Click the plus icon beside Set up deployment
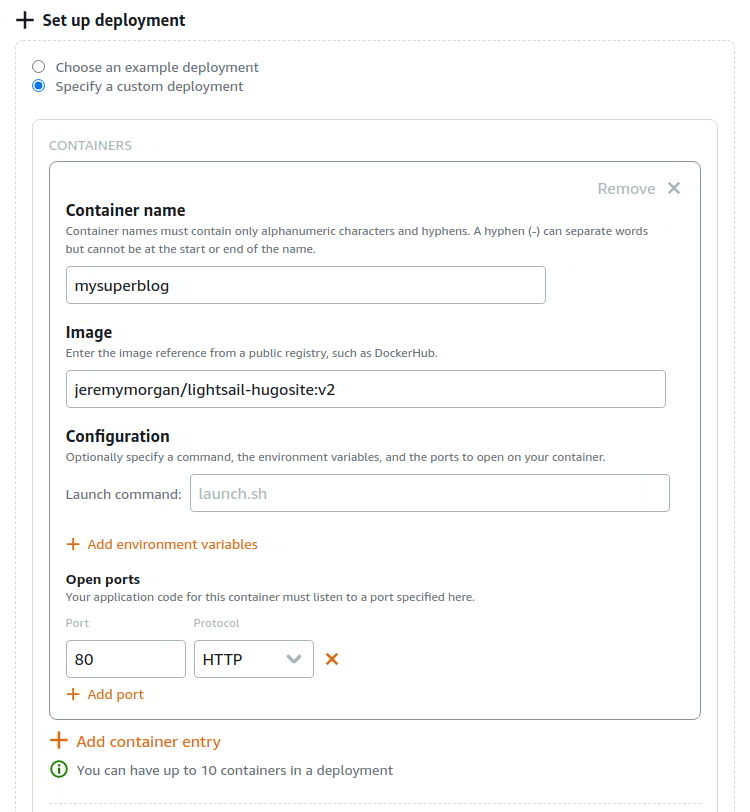The width and height of the screenshot is (750, 812). point(25,20)
